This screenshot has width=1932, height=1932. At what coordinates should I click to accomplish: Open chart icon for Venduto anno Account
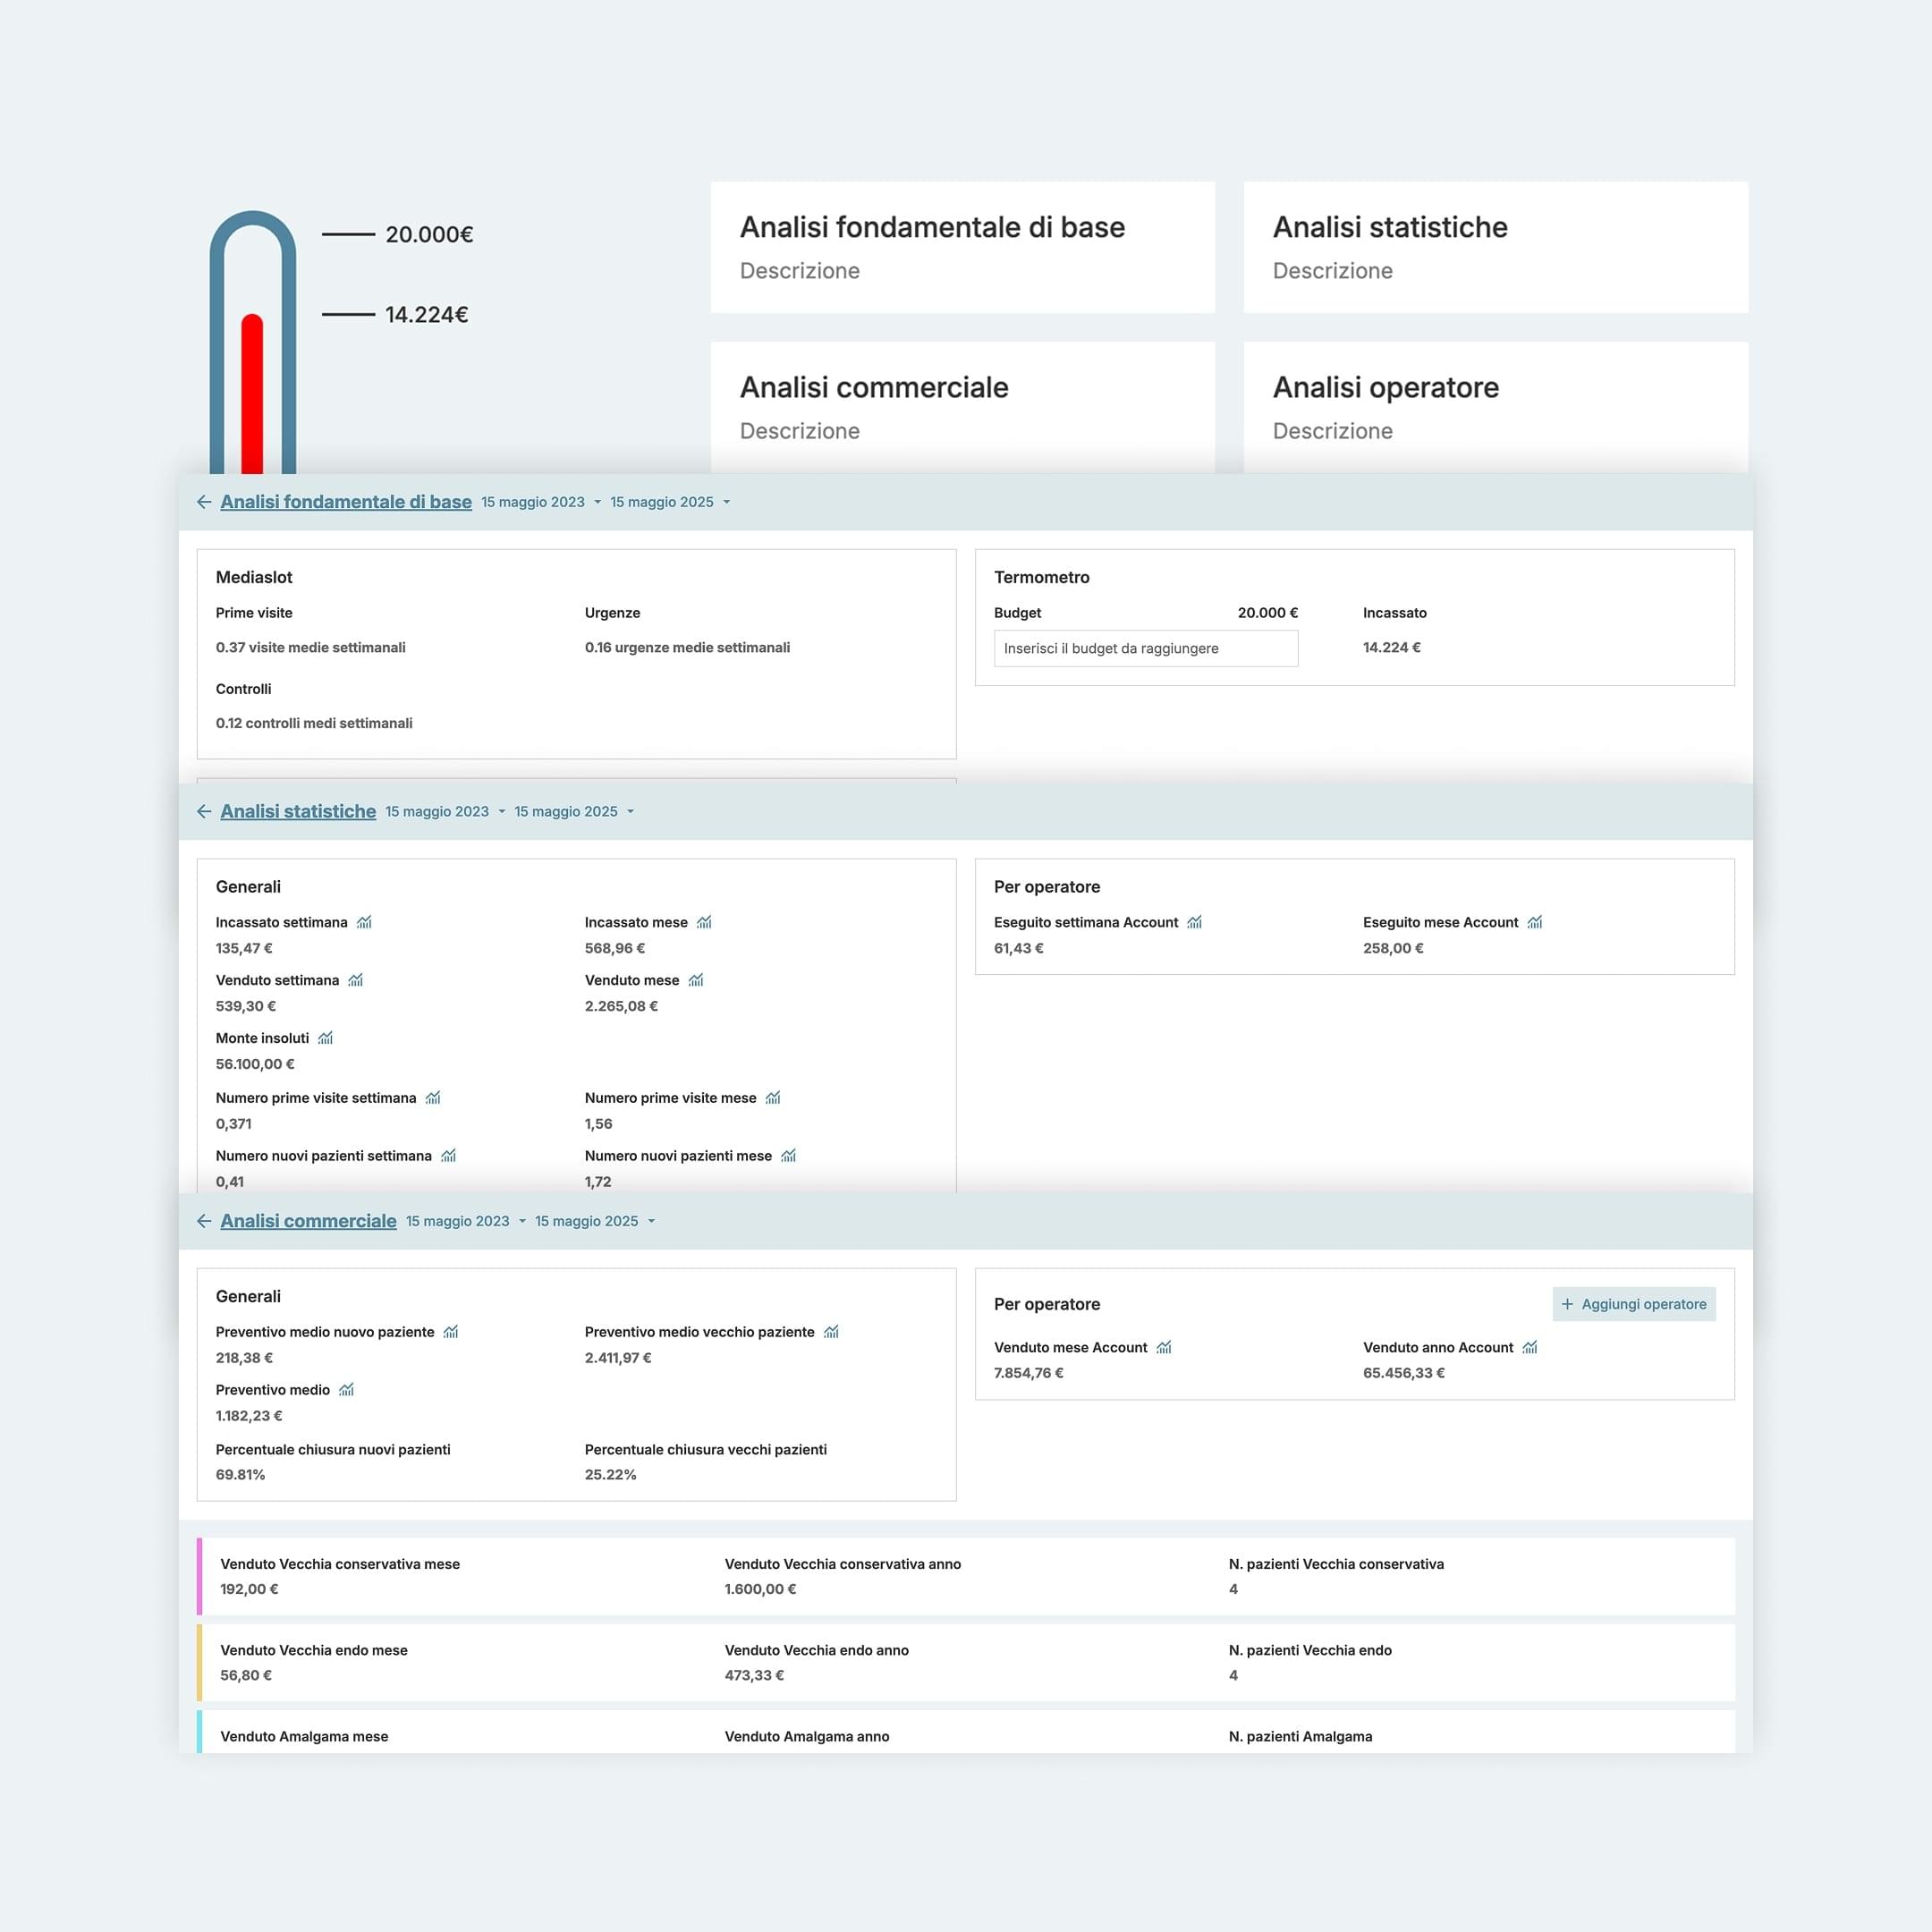[1529, 1348]
